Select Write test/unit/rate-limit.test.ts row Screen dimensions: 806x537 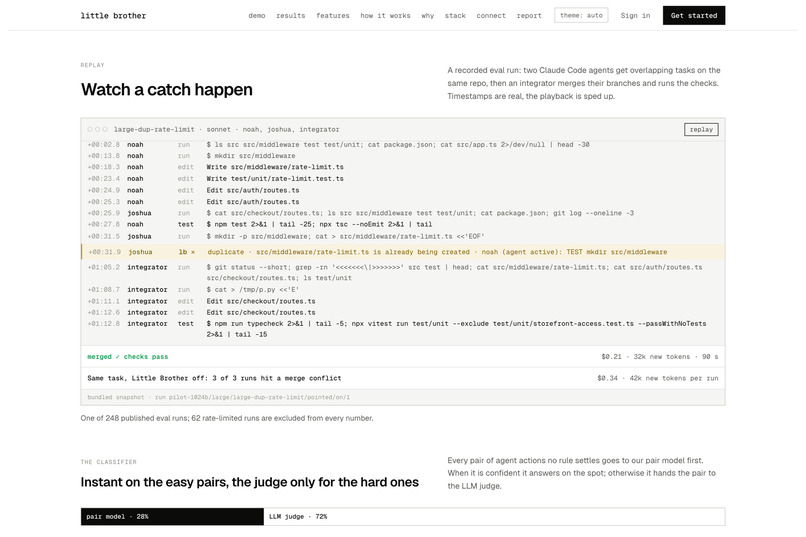click(x=403, y=178)
